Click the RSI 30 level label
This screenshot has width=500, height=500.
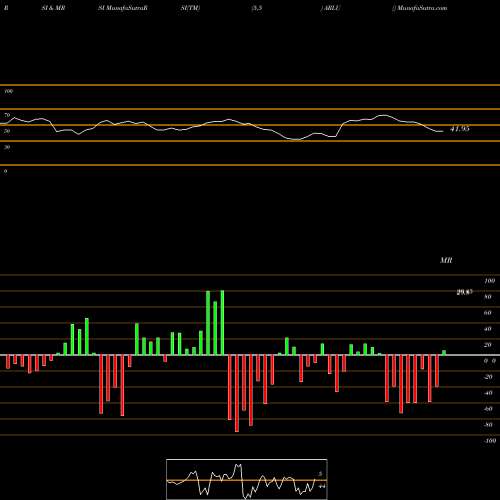click(7, 147)
